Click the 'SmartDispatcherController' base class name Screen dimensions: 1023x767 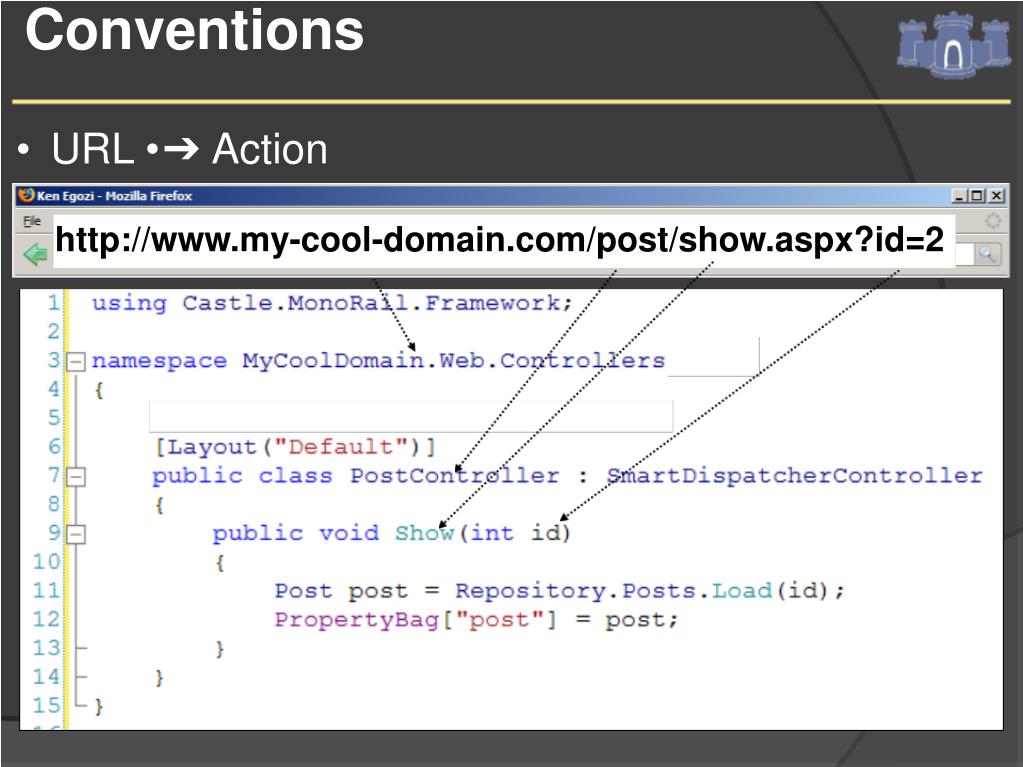click(x=795, y=476)
